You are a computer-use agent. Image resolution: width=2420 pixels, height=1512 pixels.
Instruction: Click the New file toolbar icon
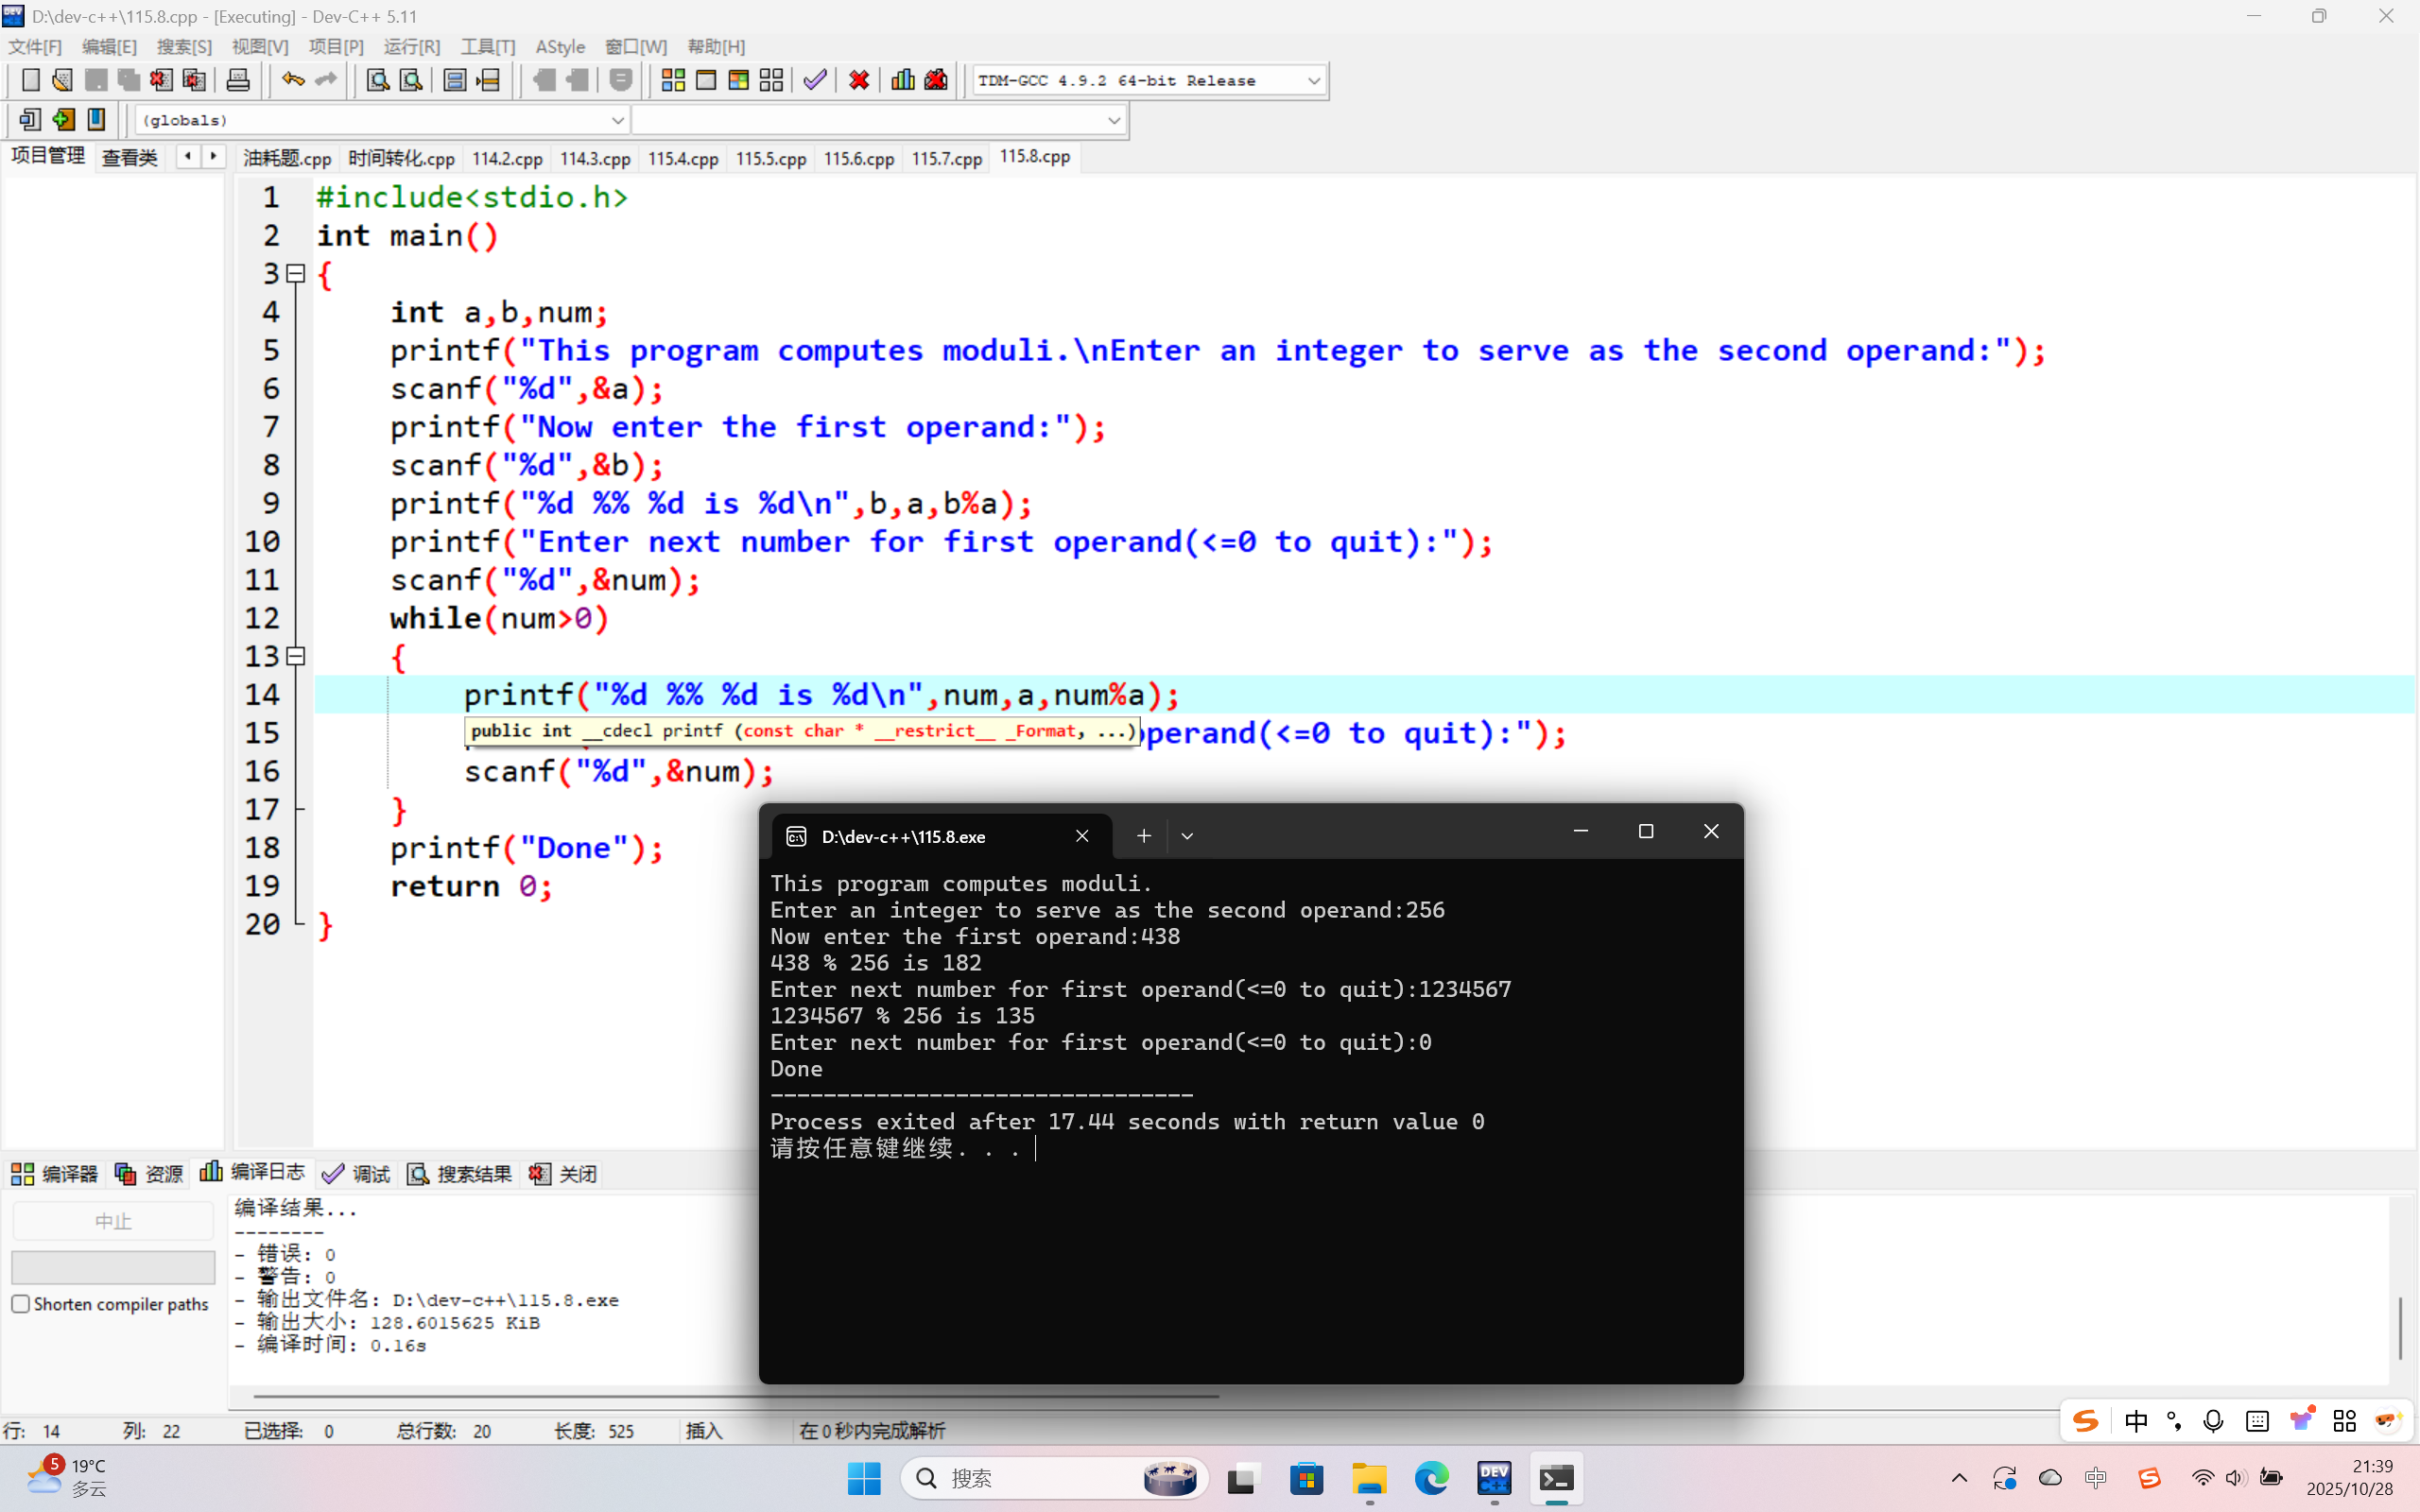click(x=30, y=80)
